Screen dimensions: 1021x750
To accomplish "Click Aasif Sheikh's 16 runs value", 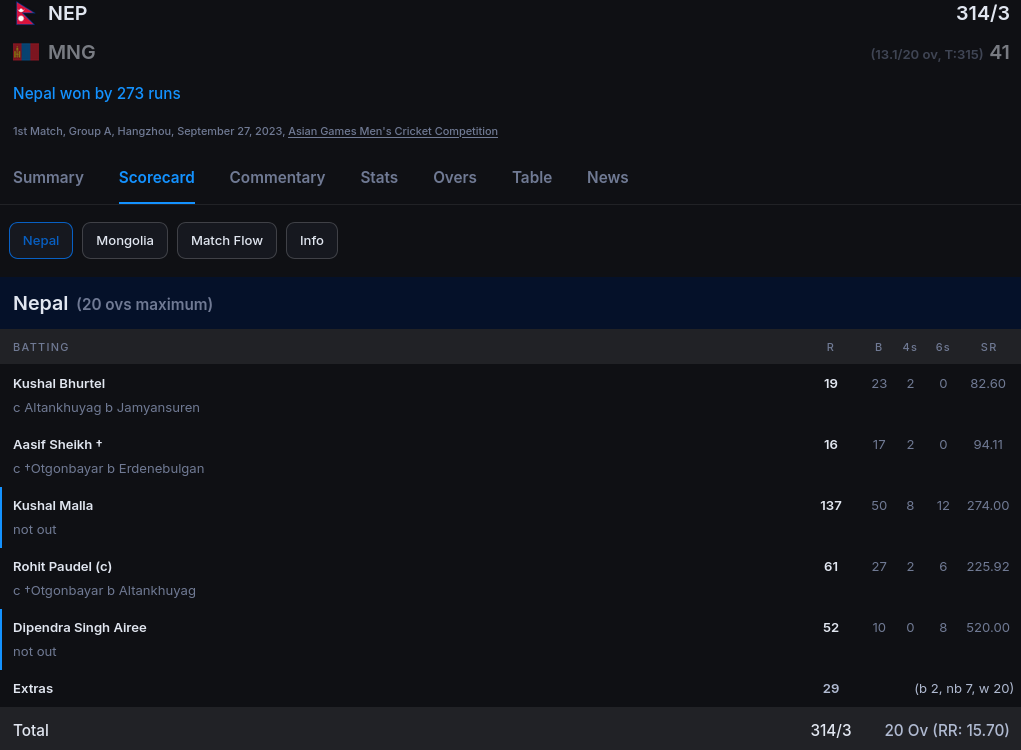I will pyautogui.click(x=831, y=445).
